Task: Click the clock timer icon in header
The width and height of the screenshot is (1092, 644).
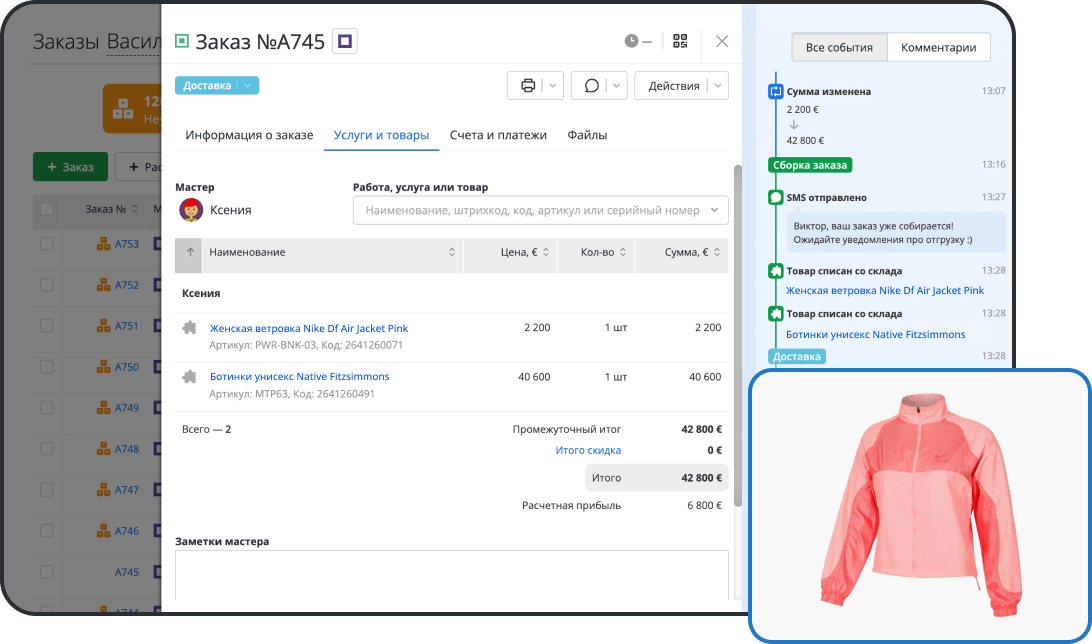Action: 631,41
